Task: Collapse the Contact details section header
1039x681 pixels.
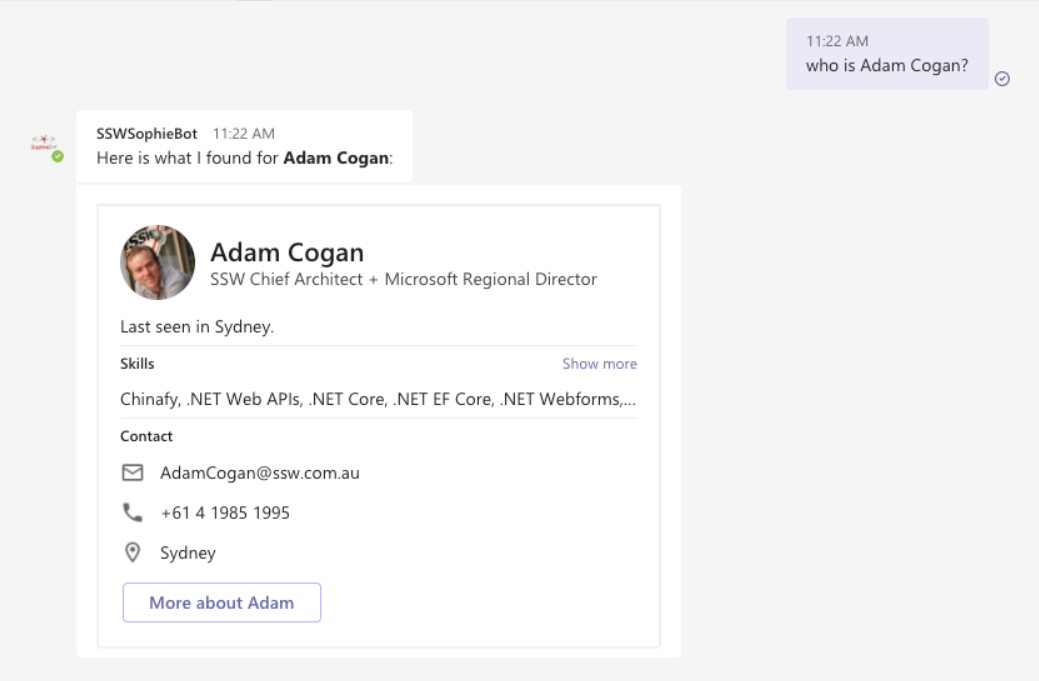Action: click(145, 436)
